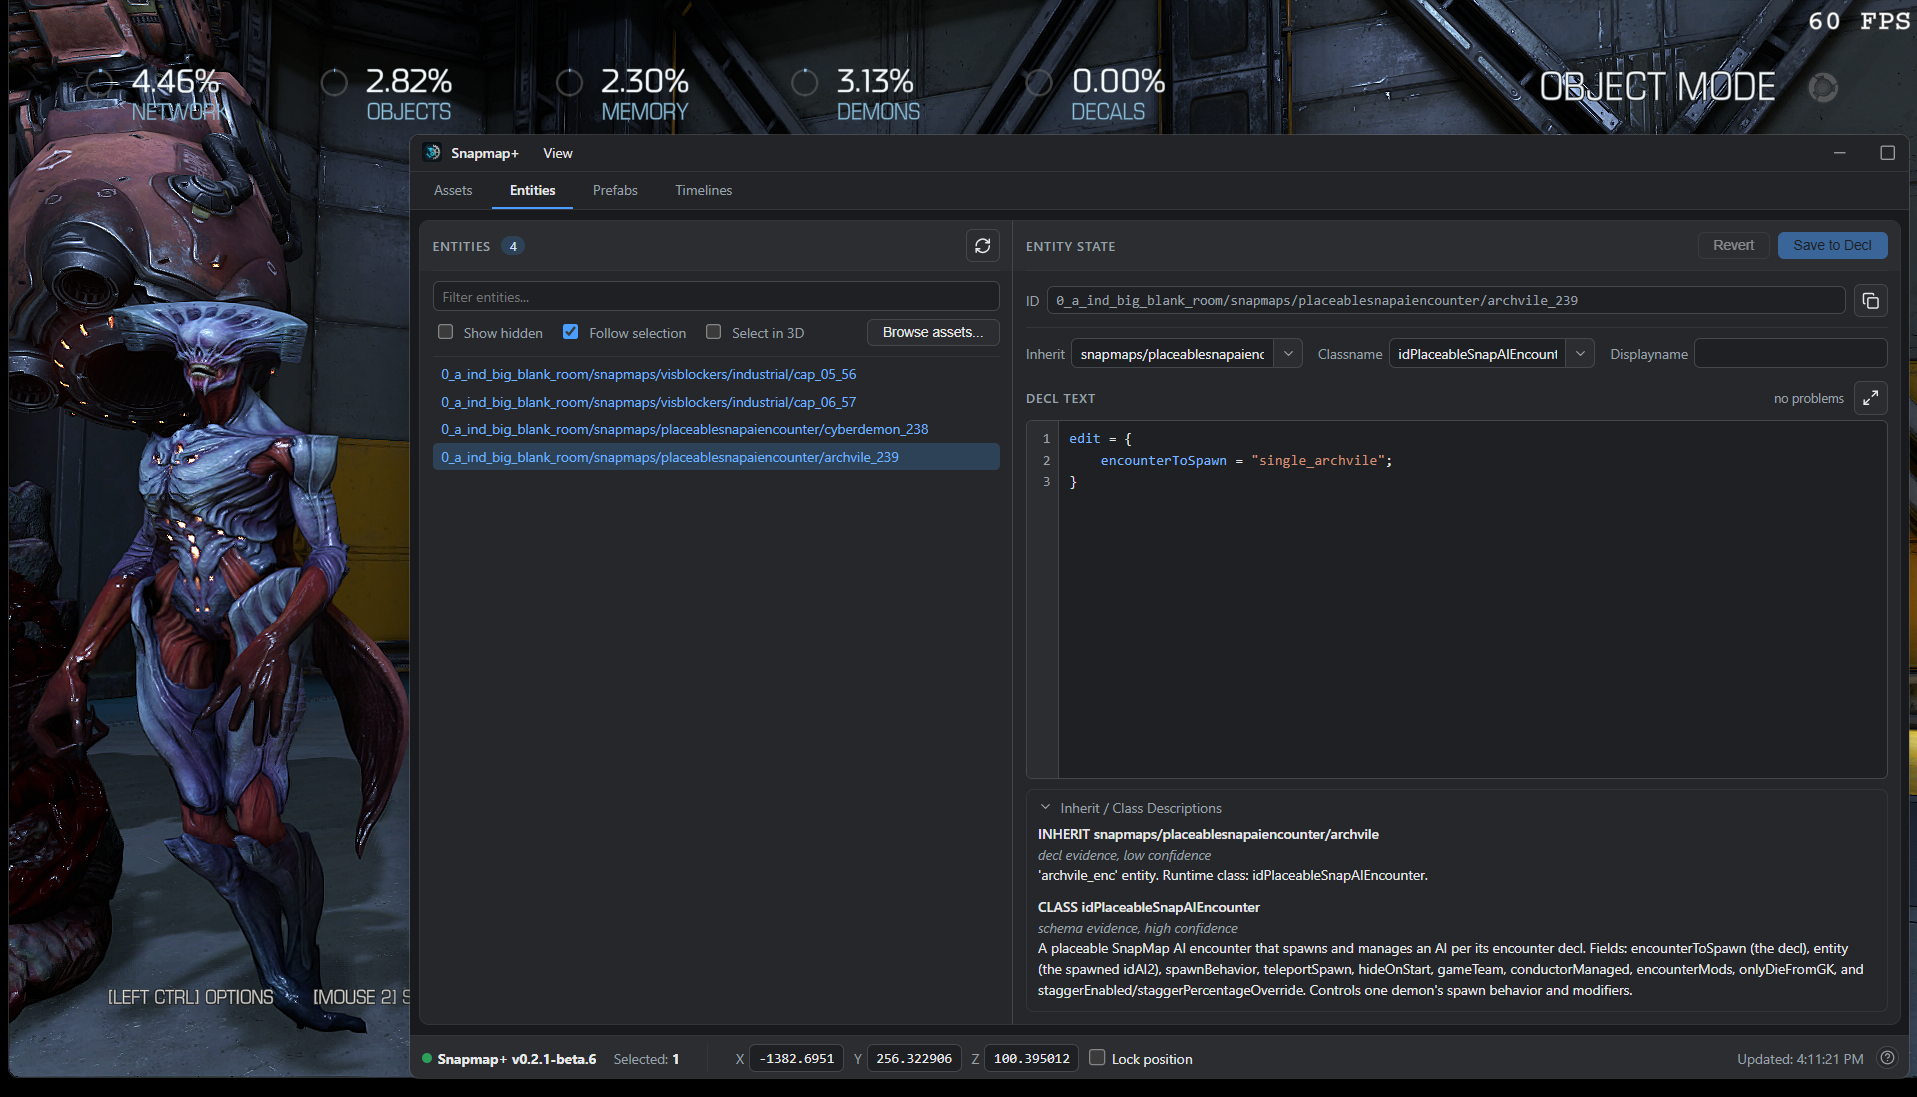Viewport: 1917px width, 1097px height.
Task: Click the Displayname input field
Action: [x=1790, y=354]
